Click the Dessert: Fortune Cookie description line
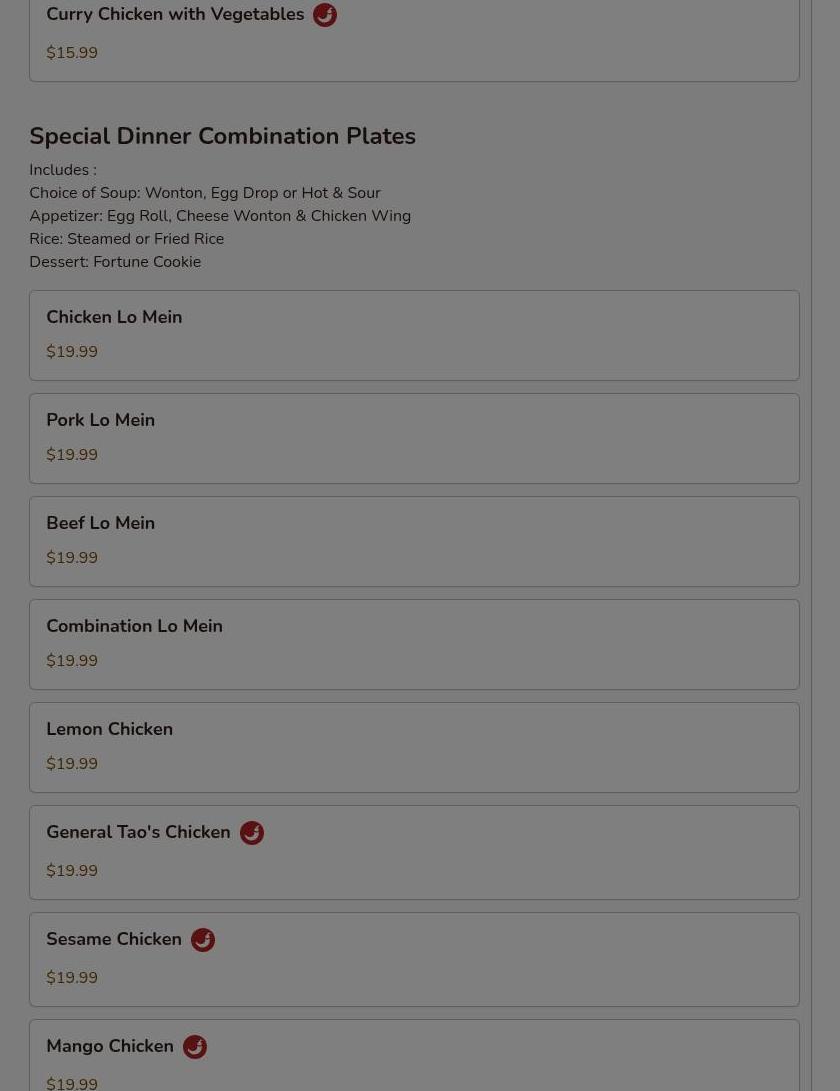 coord(115,262)
